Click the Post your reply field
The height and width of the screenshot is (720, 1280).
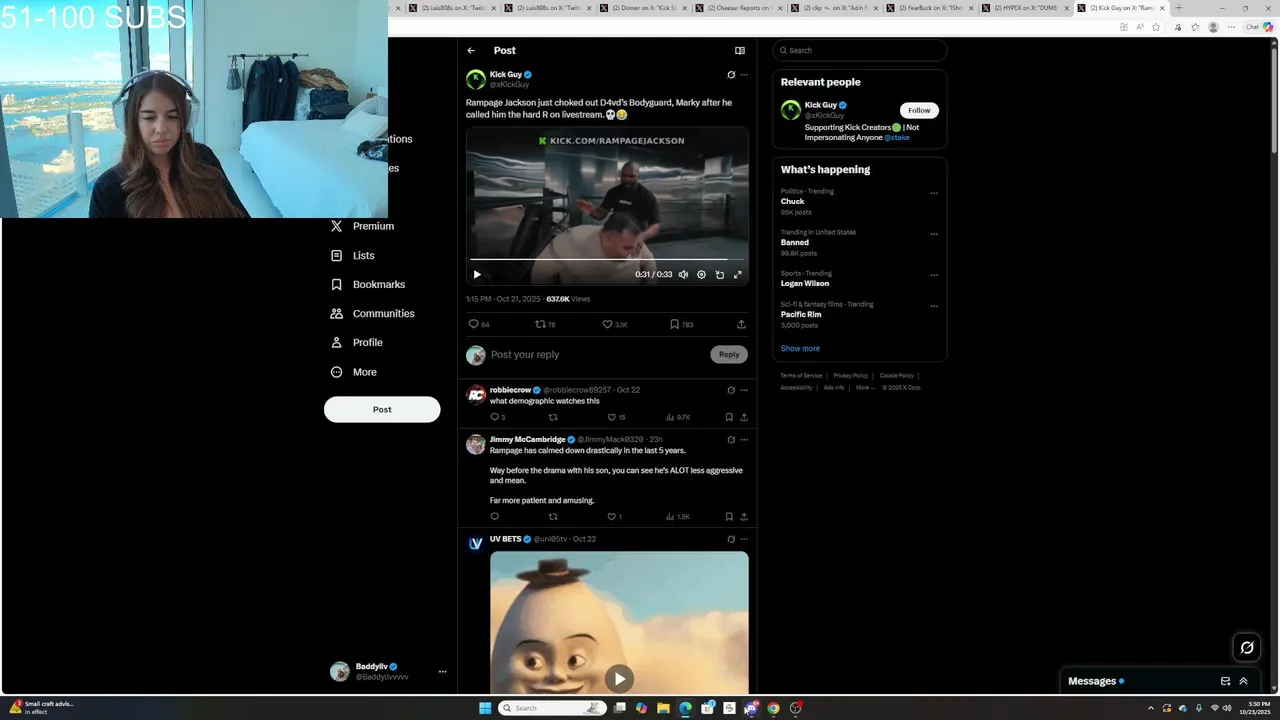pyautogui.click(x=597, y=354)
